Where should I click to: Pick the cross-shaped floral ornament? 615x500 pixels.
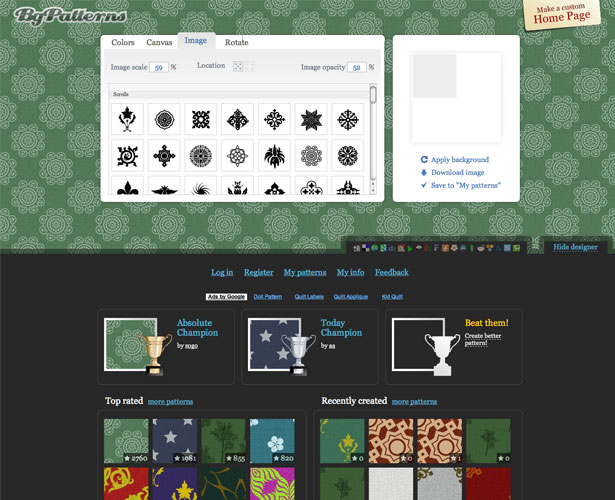(274, 119)
